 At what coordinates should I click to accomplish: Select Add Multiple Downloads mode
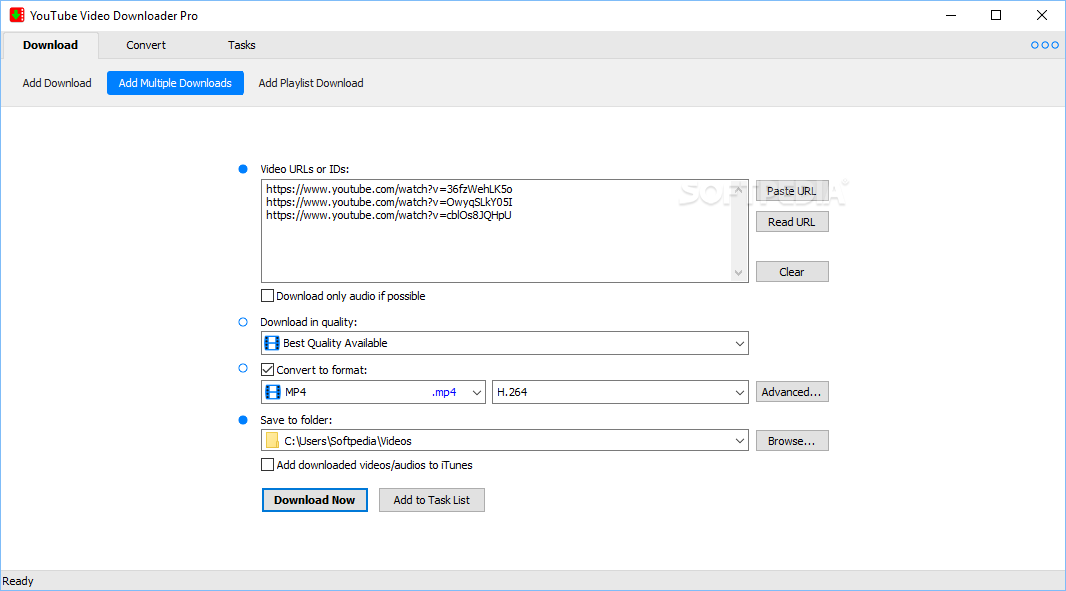[x=175, y=83]
